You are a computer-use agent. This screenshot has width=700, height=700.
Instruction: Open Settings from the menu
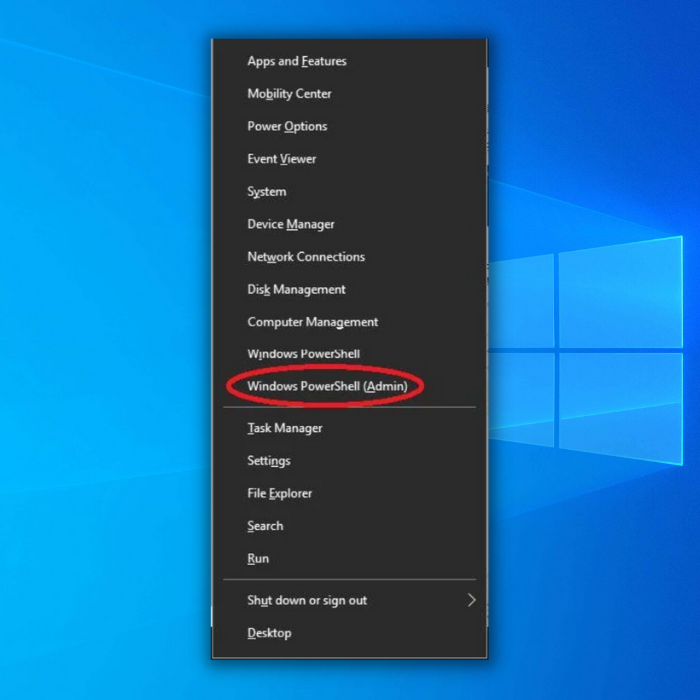click(x=269, y=461)
